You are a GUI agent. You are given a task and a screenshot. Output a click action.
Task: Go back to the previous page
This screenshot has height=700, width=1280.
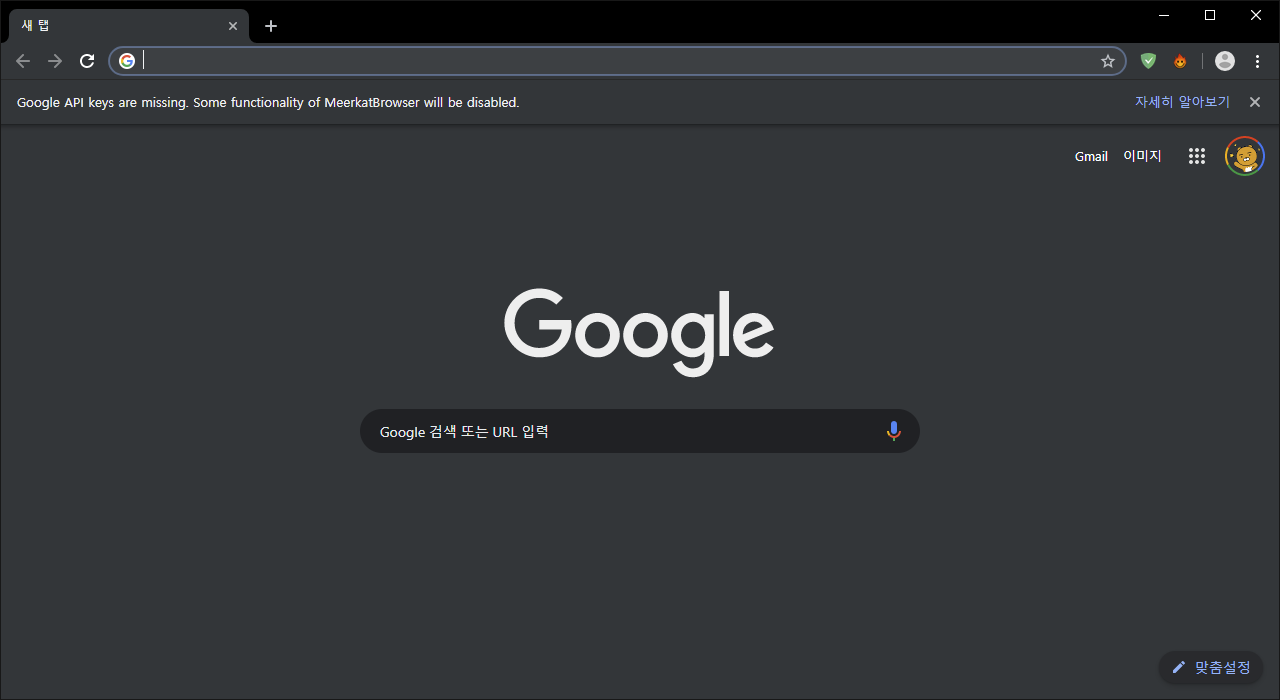point(23,61)
